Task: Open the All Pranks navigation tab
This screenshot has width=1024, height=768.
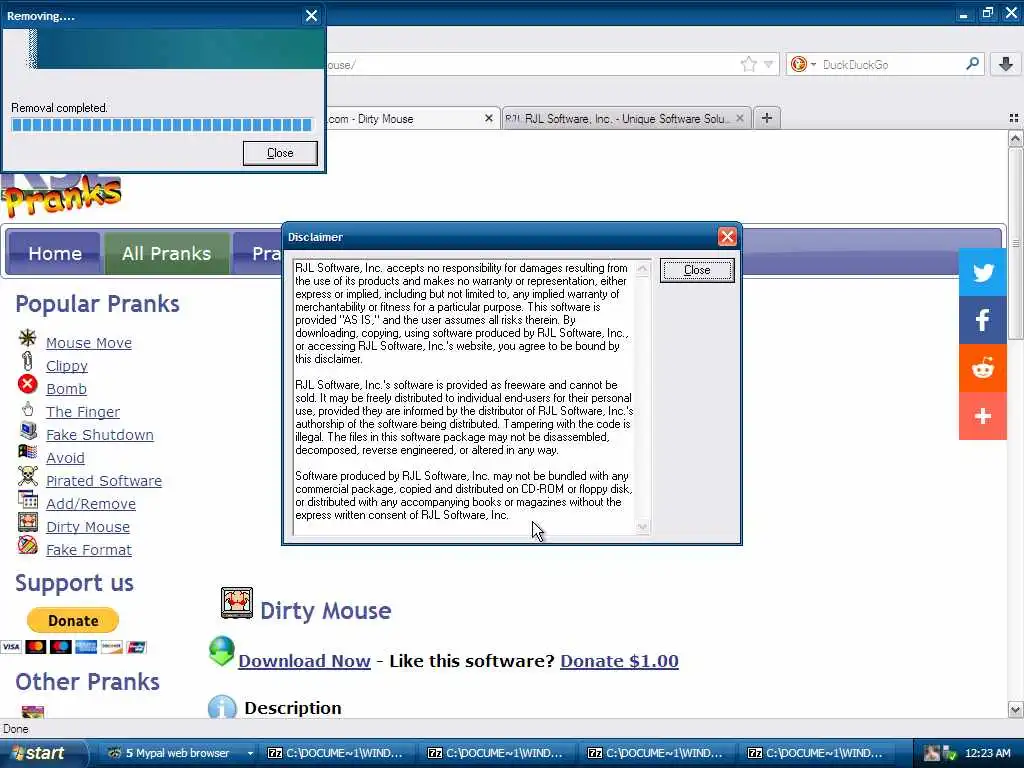Action: click(167, 253)
